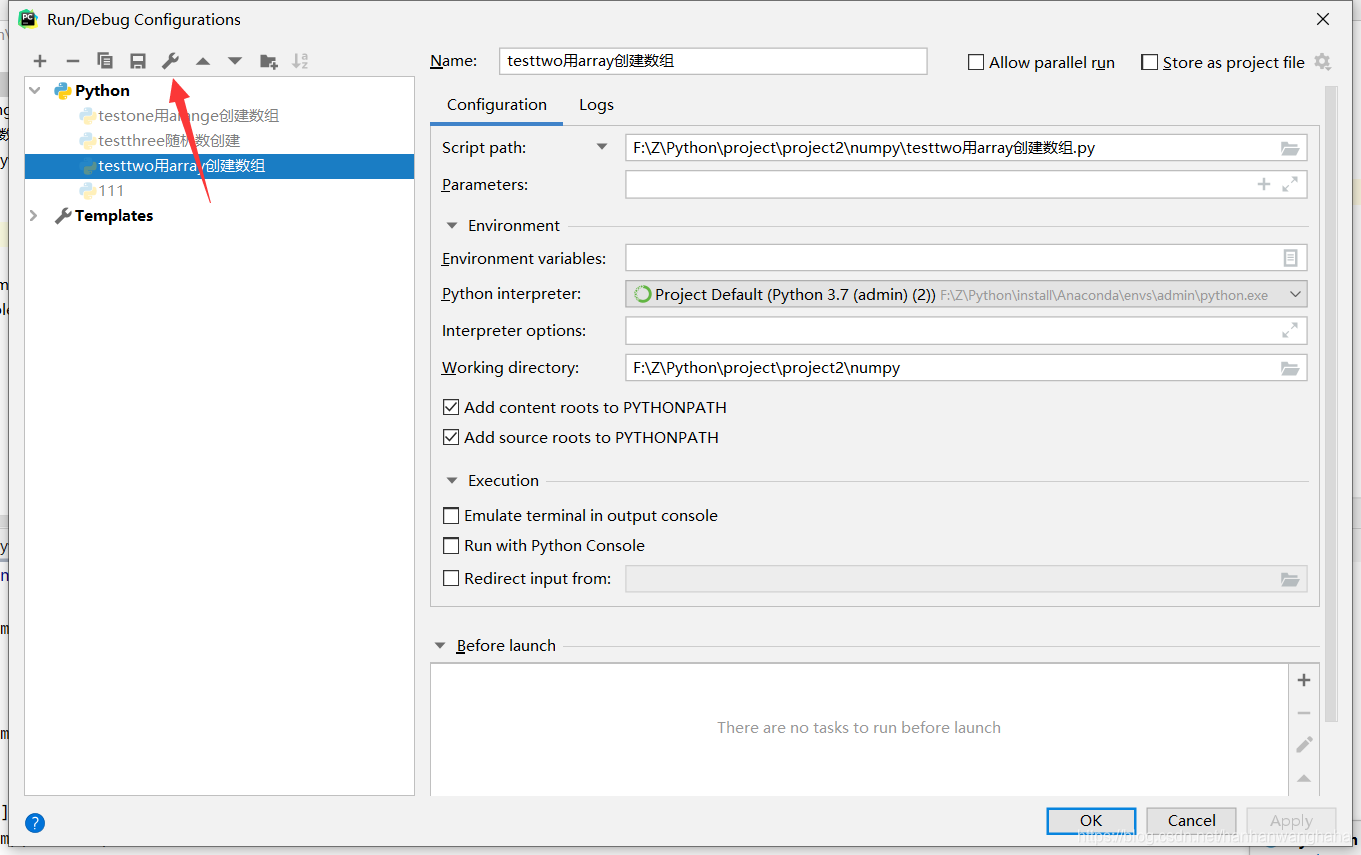Collapse the Execution section
Viewport: 1361px width, 855px height.
pyautogui.click(x=451, y=480)
